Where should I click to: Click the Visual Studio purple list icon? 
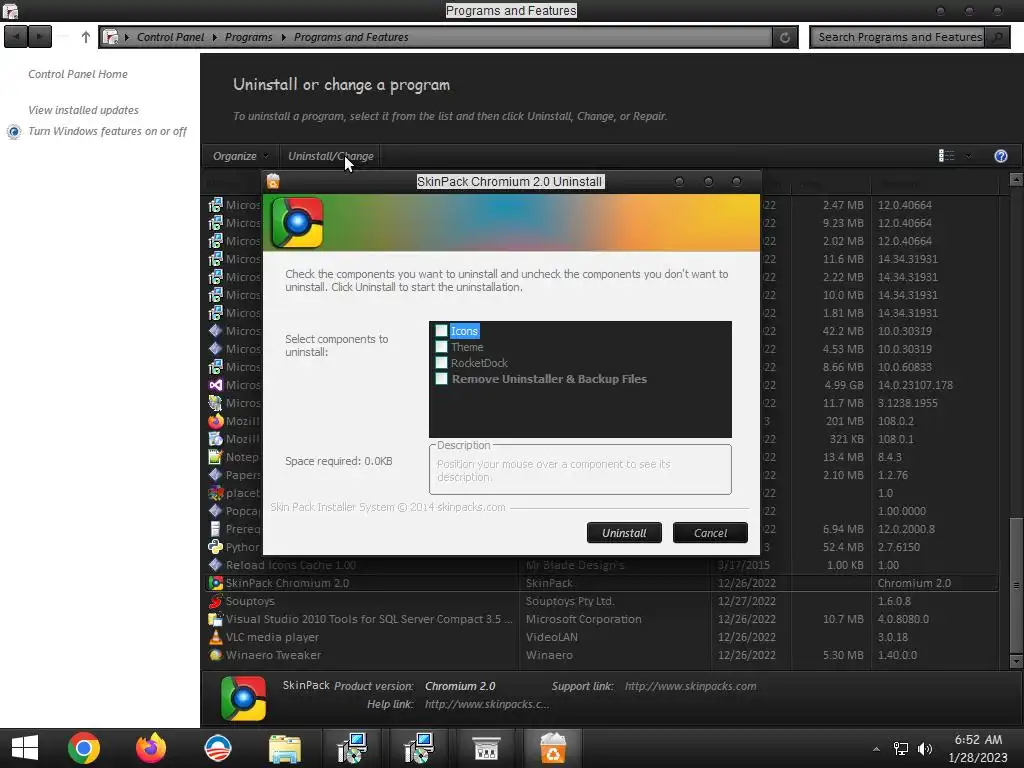click(x=216, y=385)
